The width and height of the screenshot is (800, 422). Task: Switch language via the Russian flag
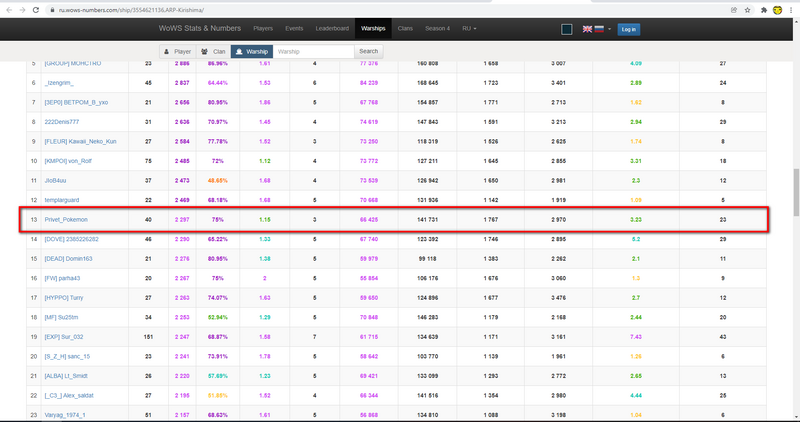click(599, 30)
